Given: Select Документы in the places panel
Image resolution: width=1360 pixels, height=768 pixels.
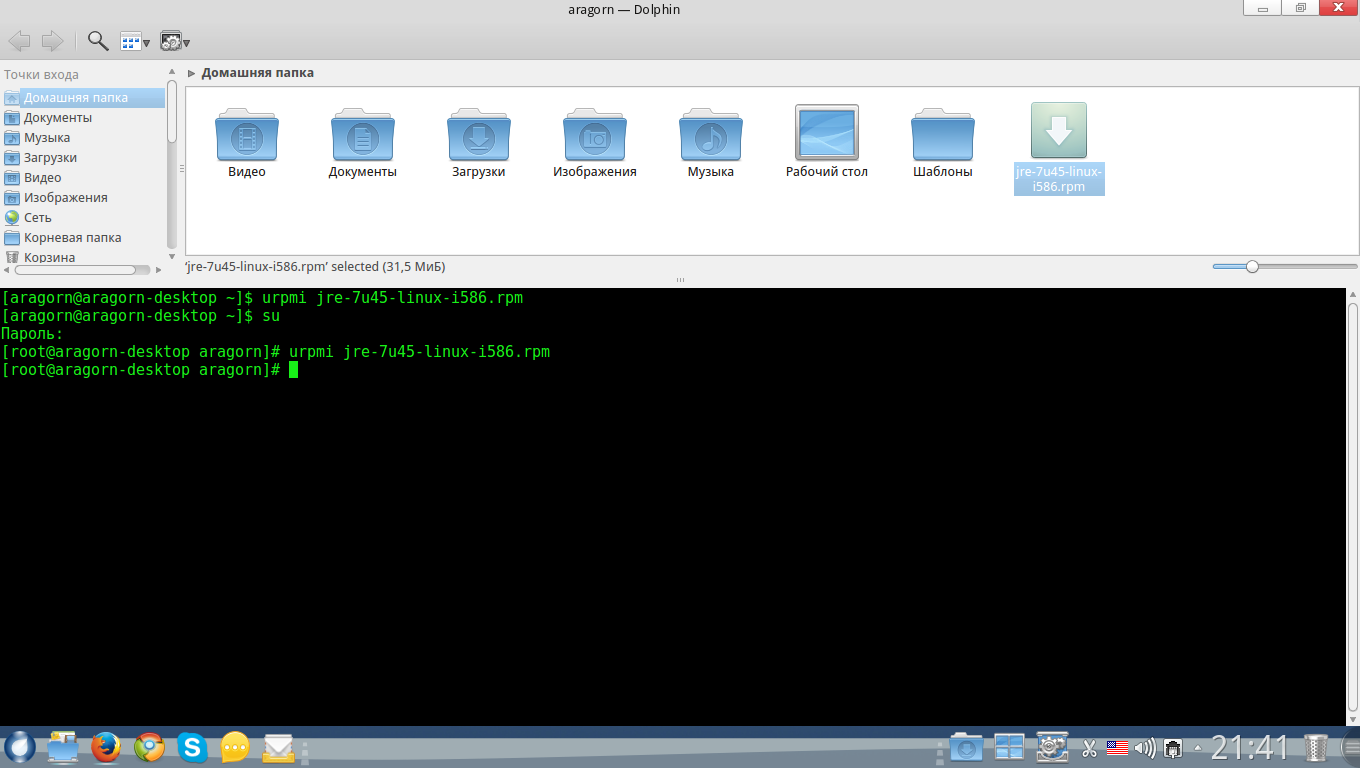Looking at the screenshot, I should tap(58, 118).
